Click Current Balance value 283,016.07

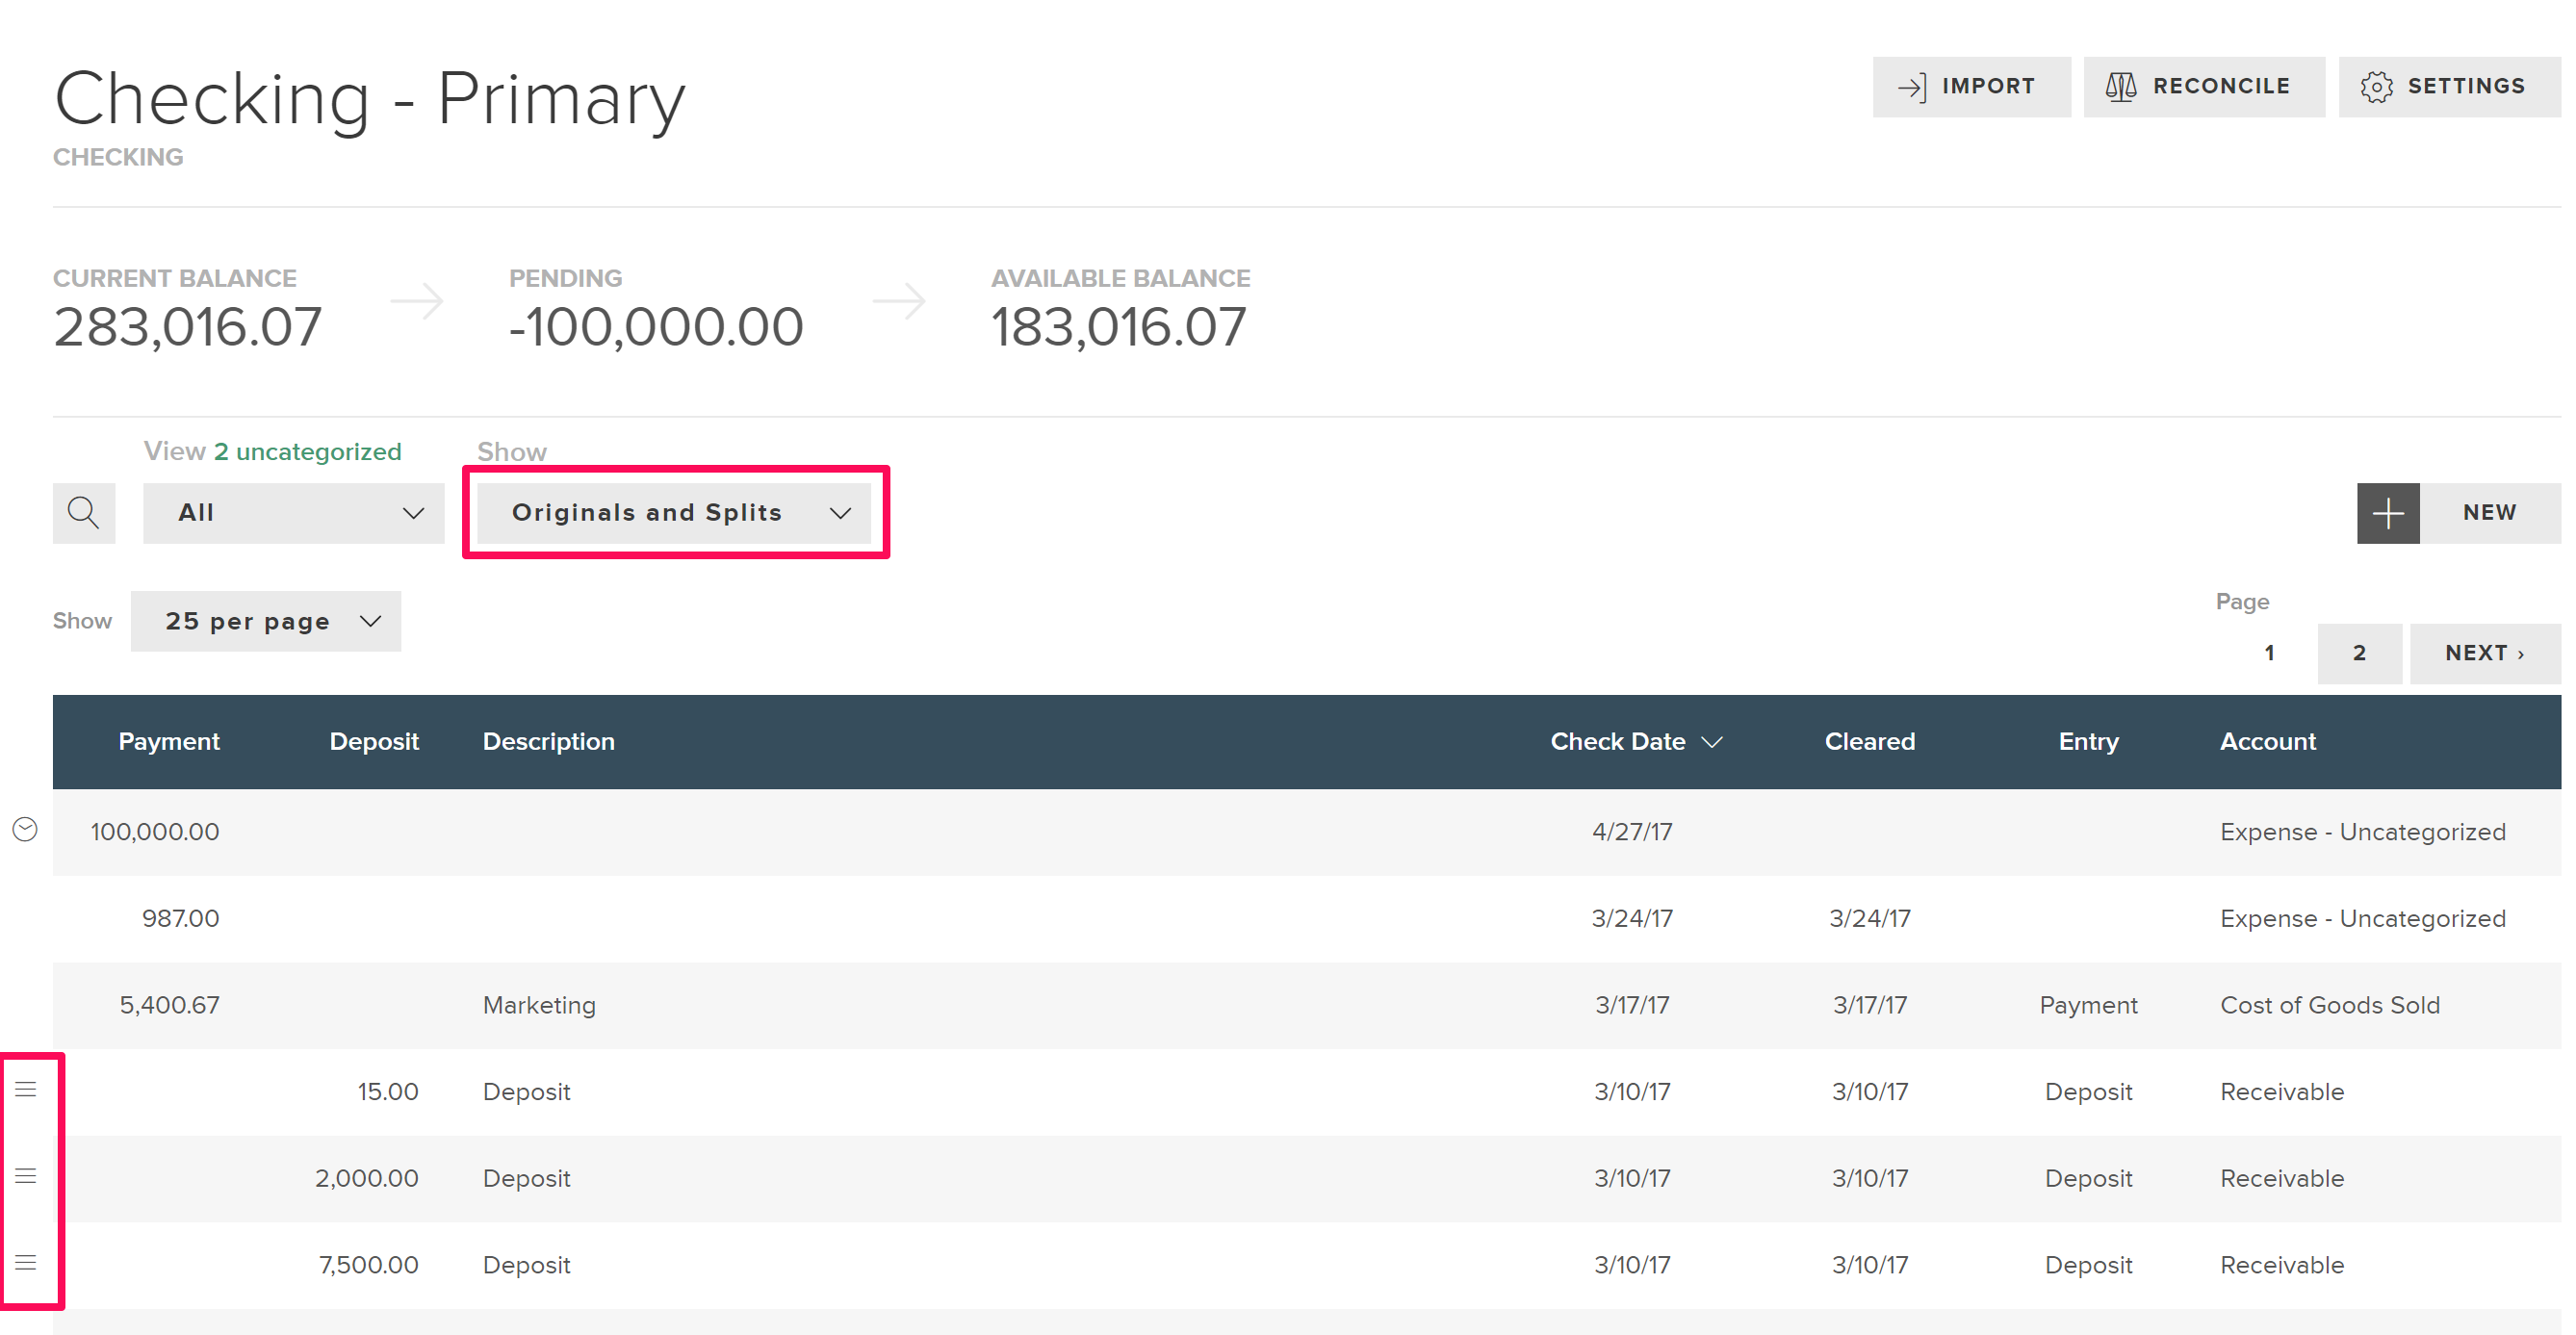(188, 327)
